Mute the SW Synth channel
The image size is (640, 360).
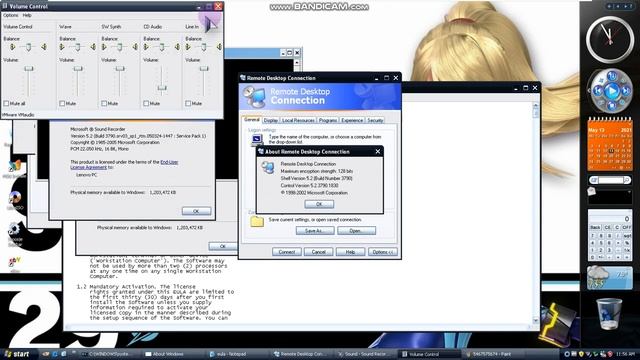tap(104, 103)
